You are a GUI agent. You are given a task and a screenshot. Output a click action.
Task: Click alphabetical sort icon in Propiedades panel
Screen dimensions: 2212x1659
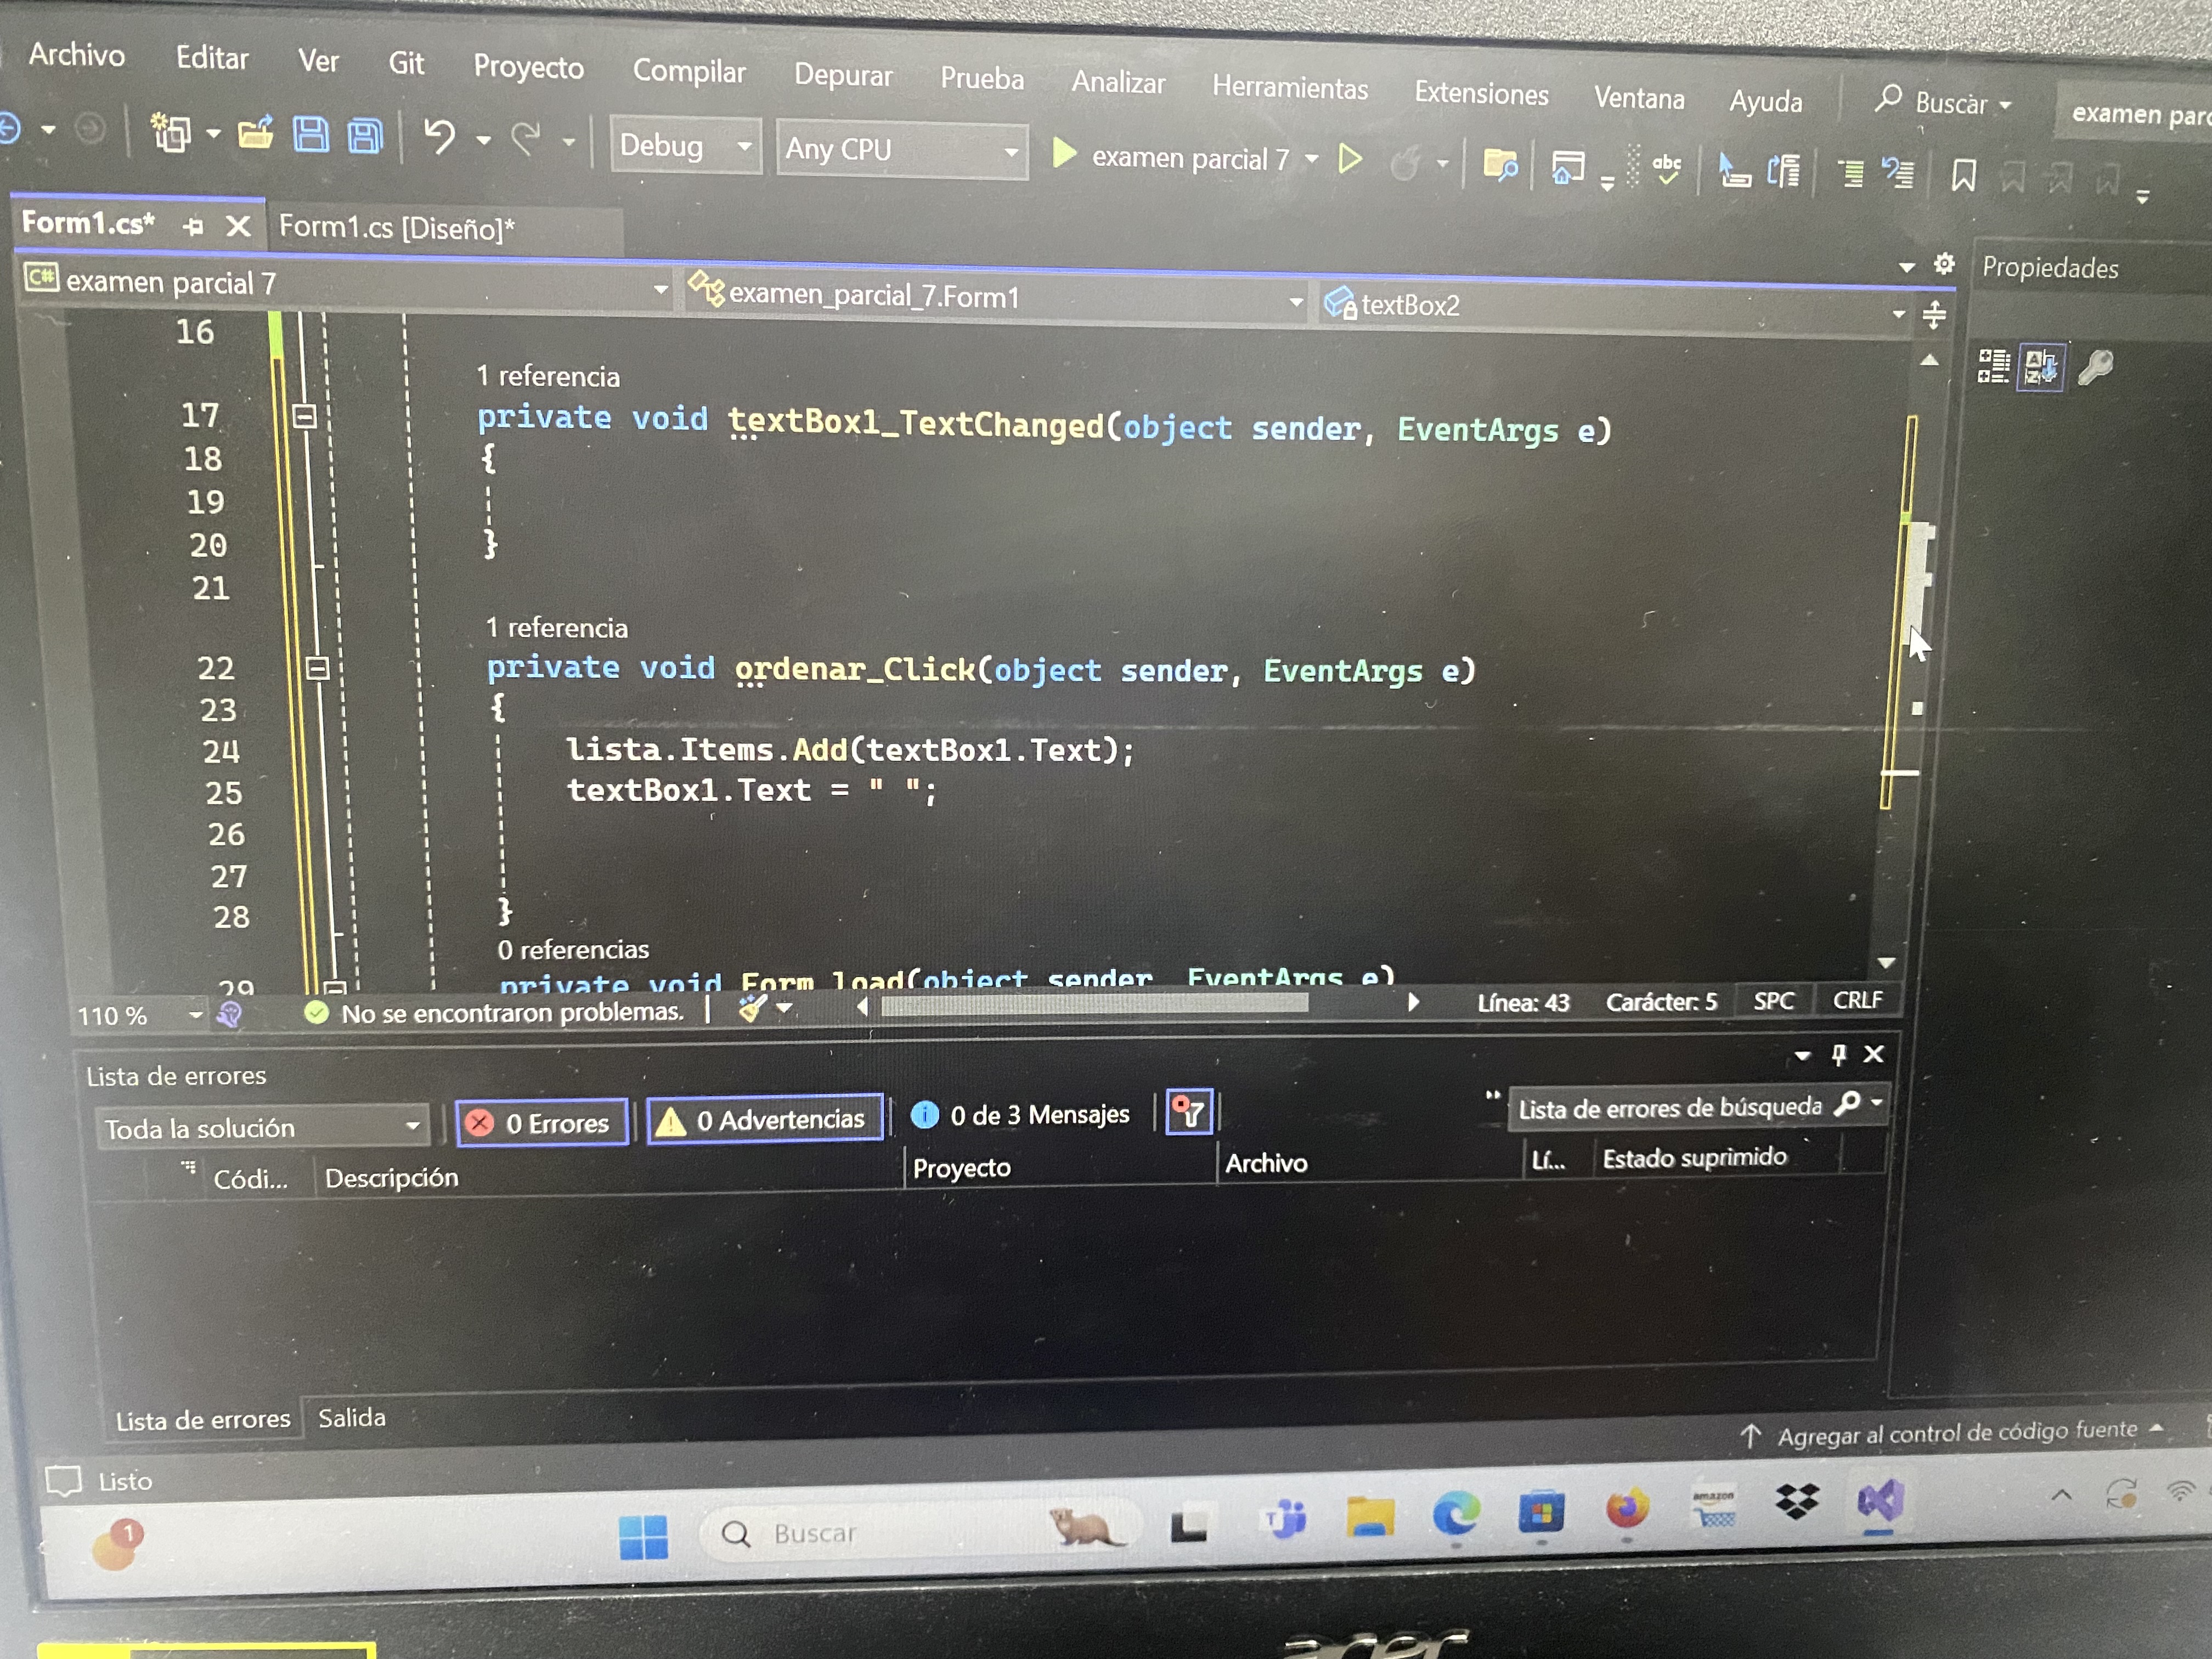(2040, 367)
